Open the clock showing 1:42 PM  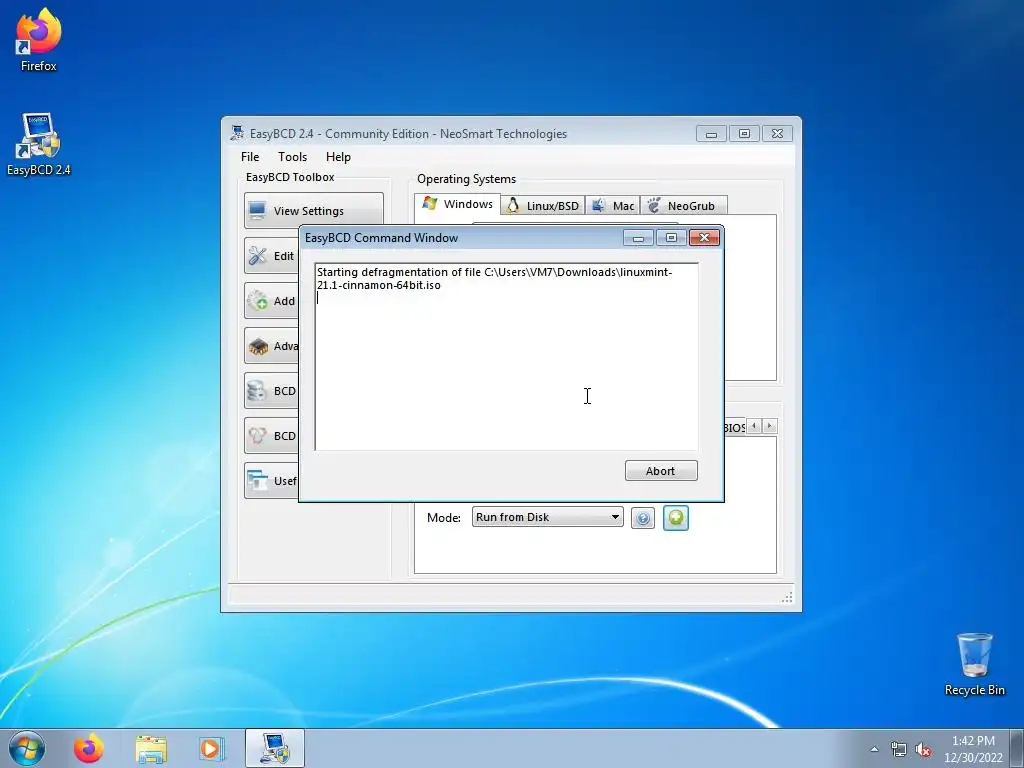[973, 748]
